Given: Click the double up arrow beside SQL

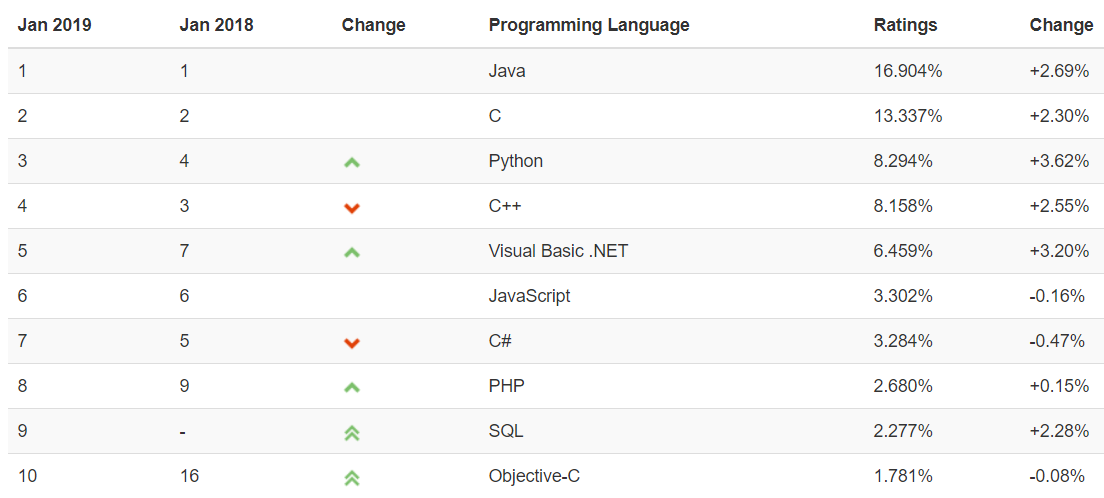Looking at the screenshot, I should point(351,432).
